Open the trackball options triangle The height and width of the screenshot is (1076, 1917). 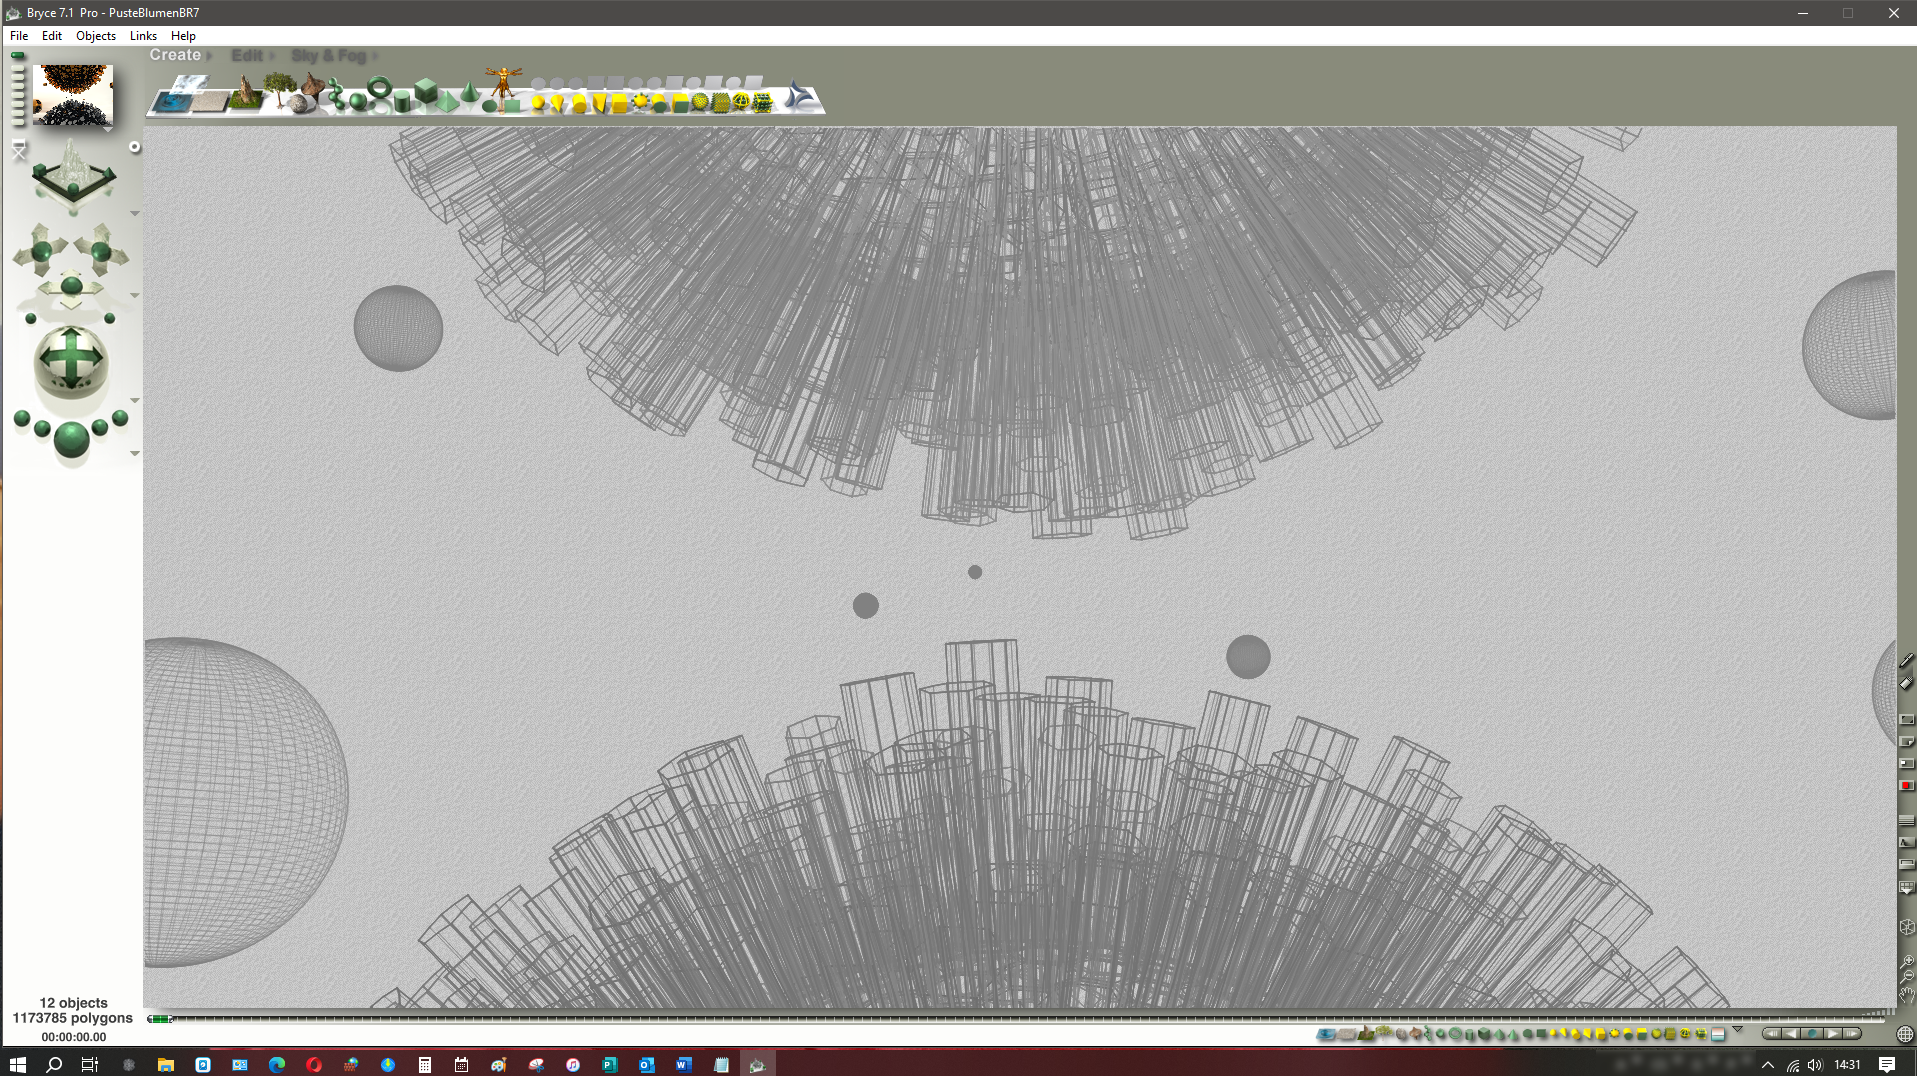point(134,401)
